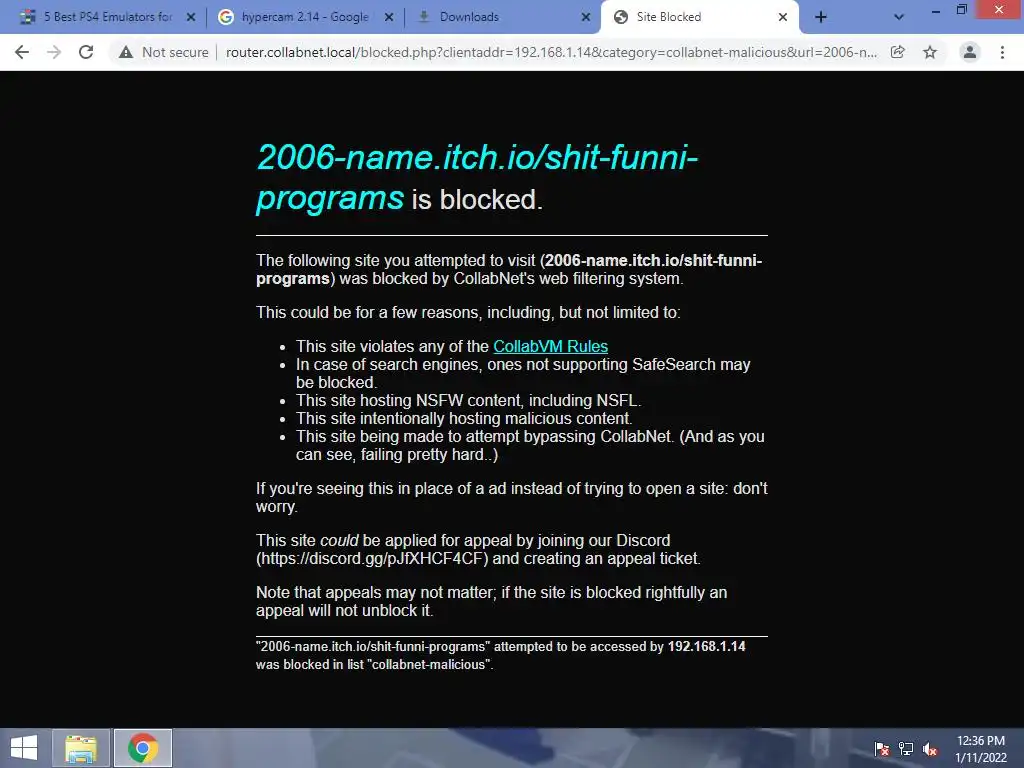Reload the Site Blocked page
Viewport: 1024px width, 768px height.
click(86, 52)
